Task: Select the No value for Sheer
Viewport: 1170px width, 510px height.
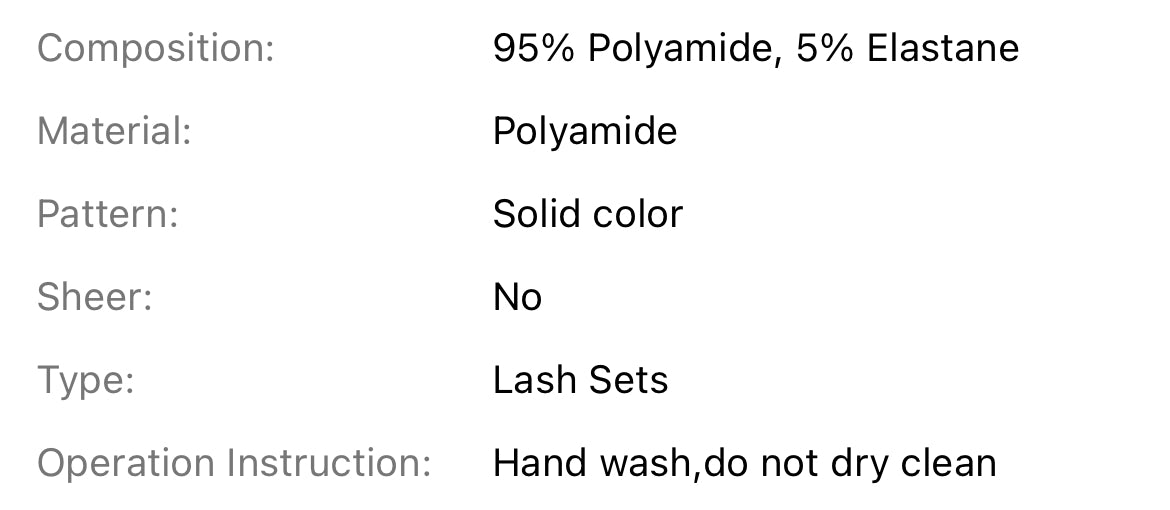Action: [x=517, y=297]
